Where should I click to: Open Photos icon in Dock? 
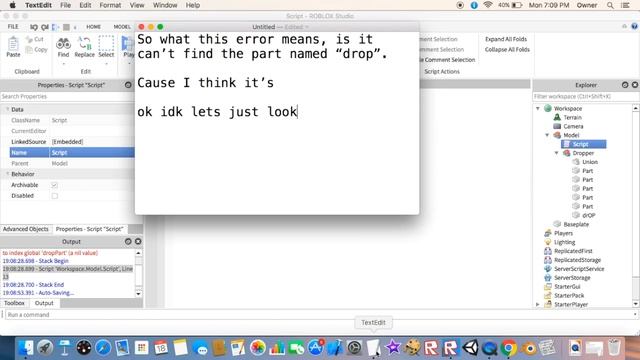(x=258, y=348)
